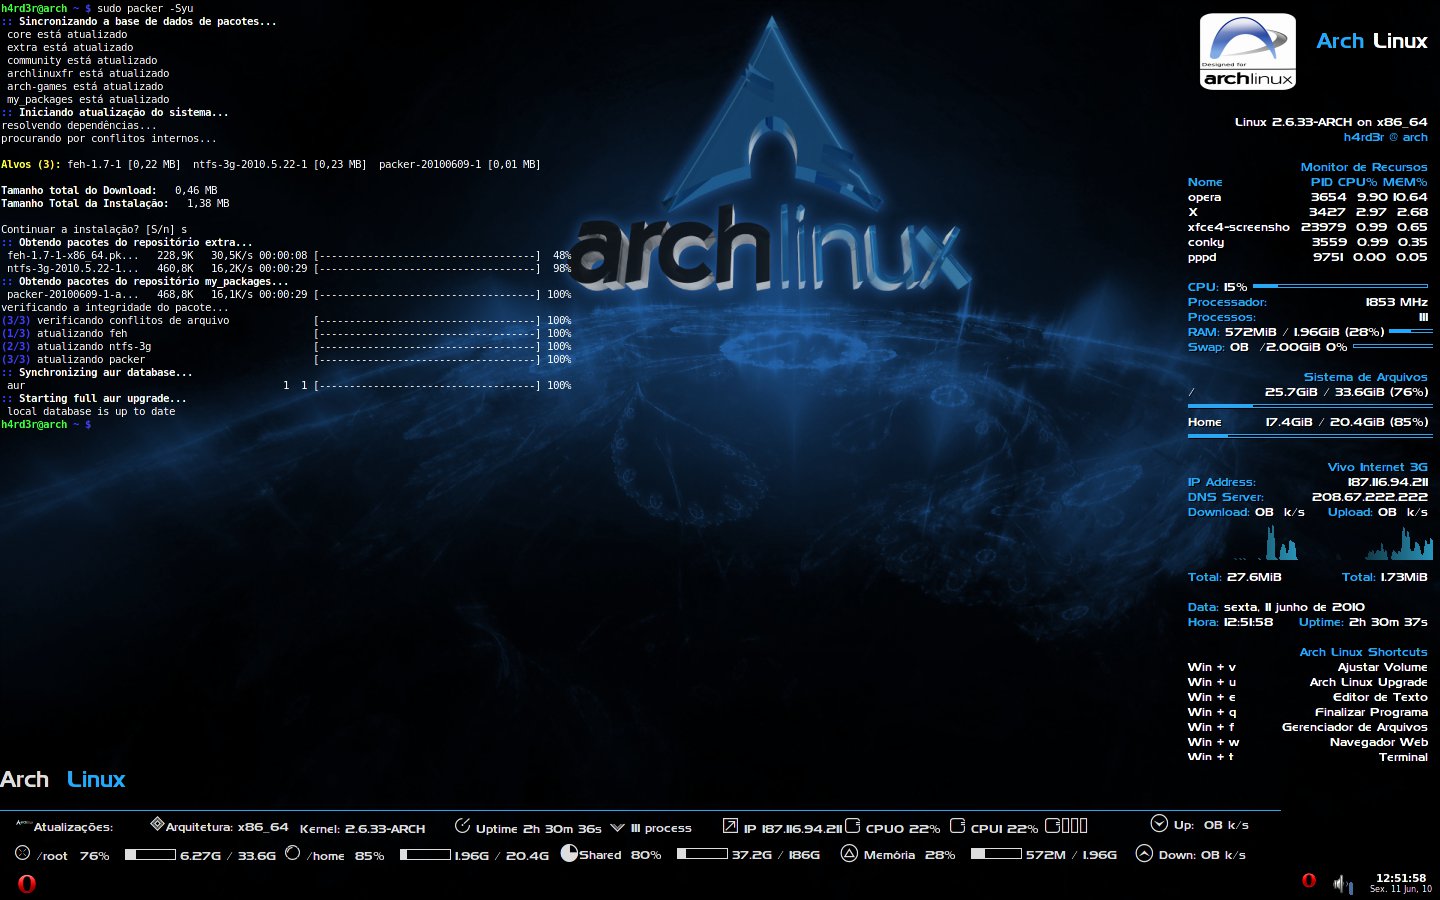This screenshot has width=1440, height=900.
Task: Click the 'Win + t Terminal' shortcut row
Action: click(1308, 757)
